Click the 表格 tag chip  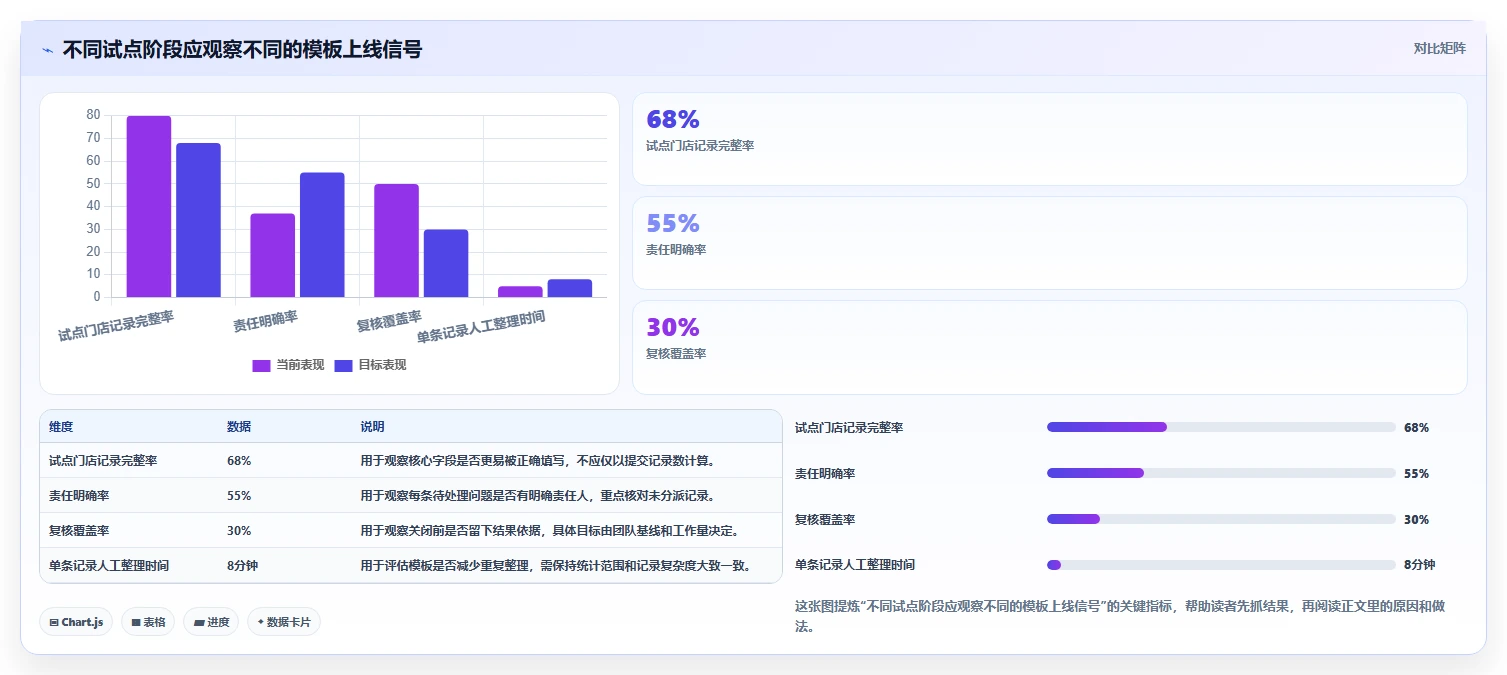pos(148,622)
